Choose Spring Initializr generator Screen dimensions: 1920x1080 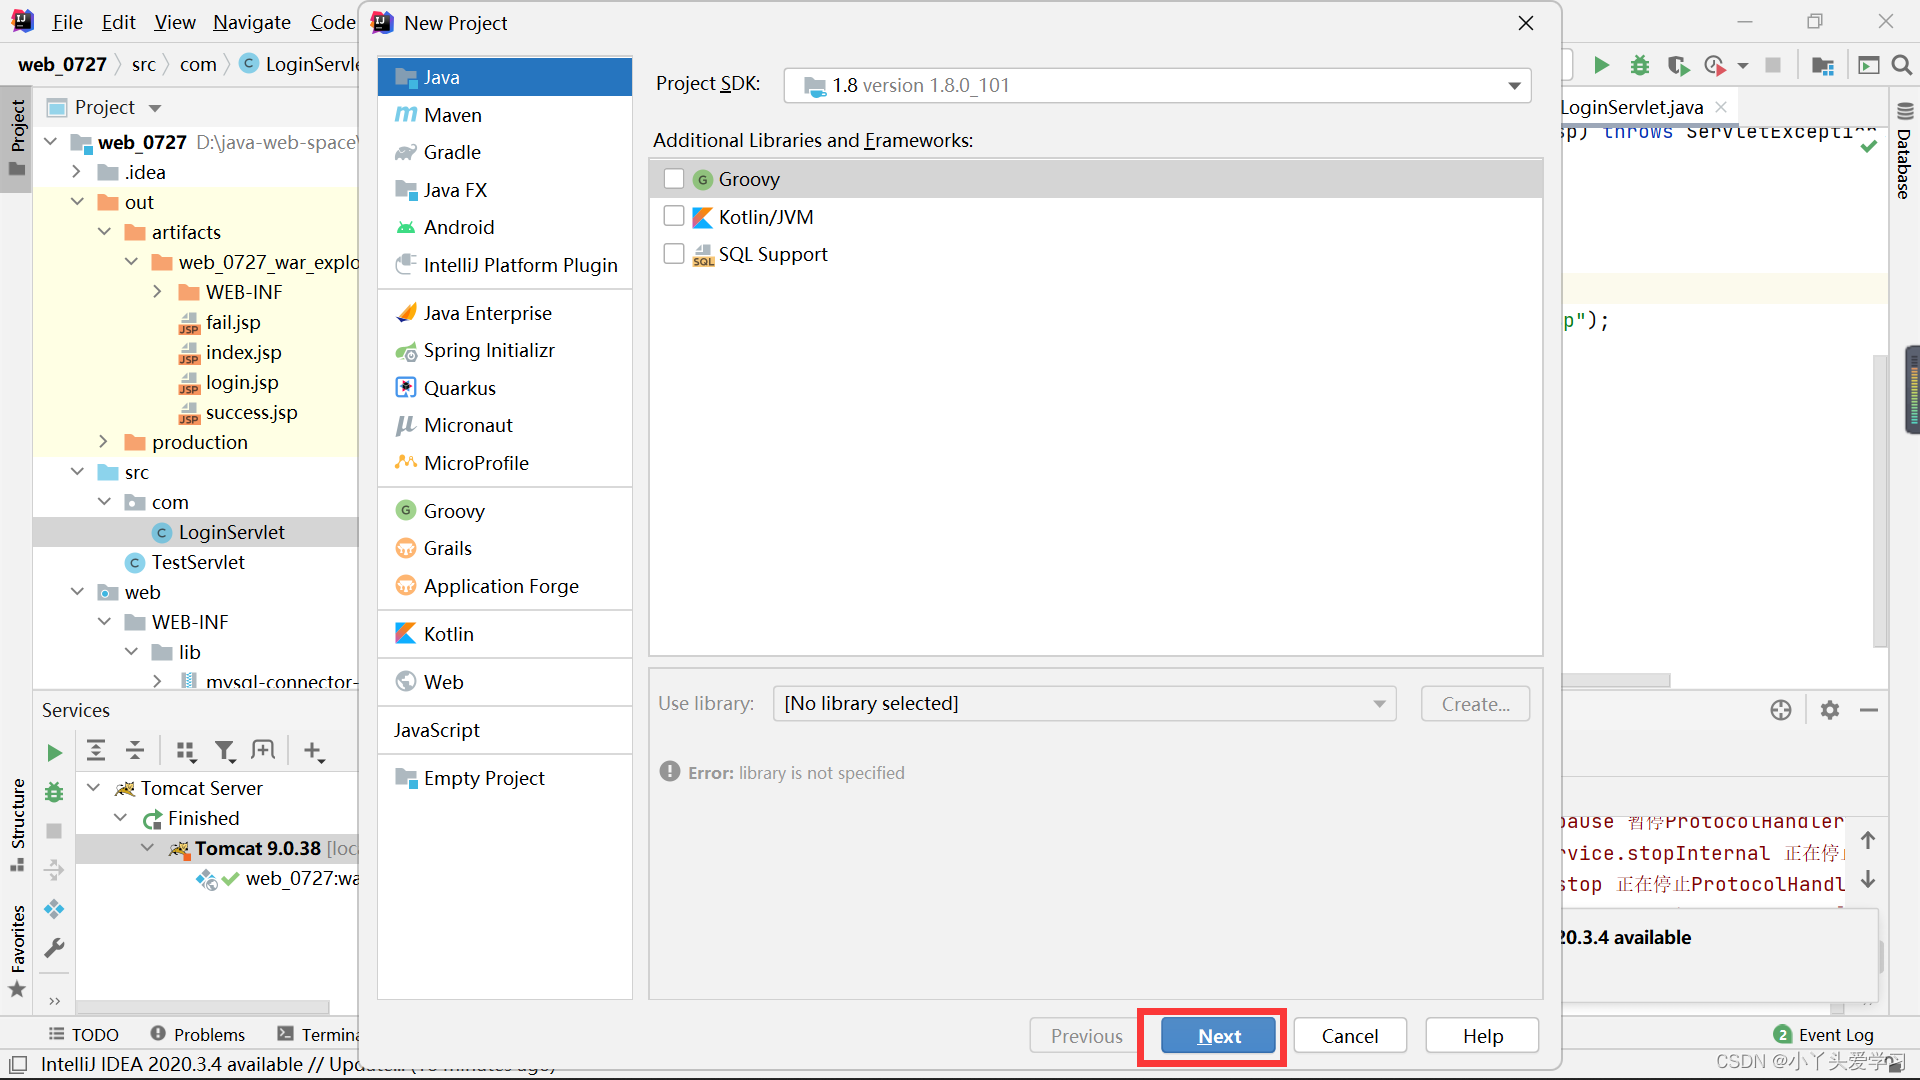point(505,350)
